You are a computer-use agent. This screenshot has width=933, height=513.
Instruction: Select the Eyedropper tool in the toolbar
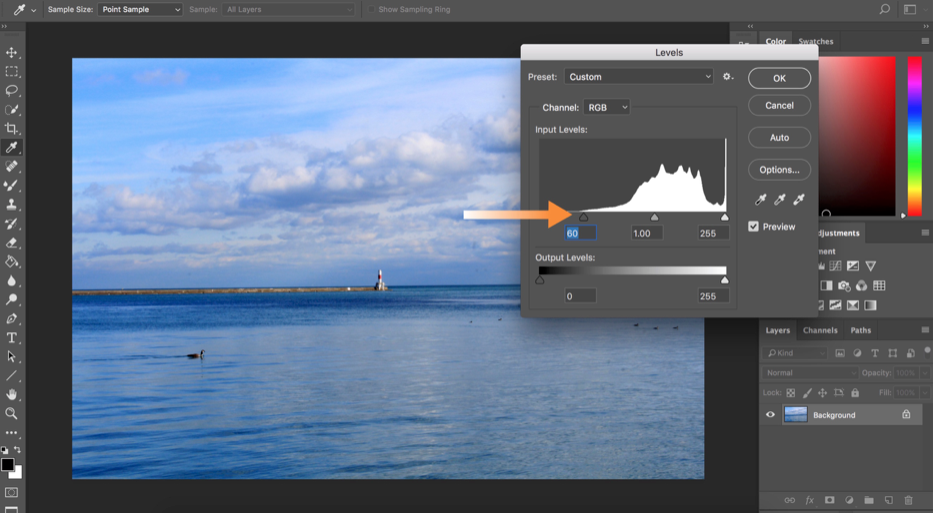click(x=11, y=148)
